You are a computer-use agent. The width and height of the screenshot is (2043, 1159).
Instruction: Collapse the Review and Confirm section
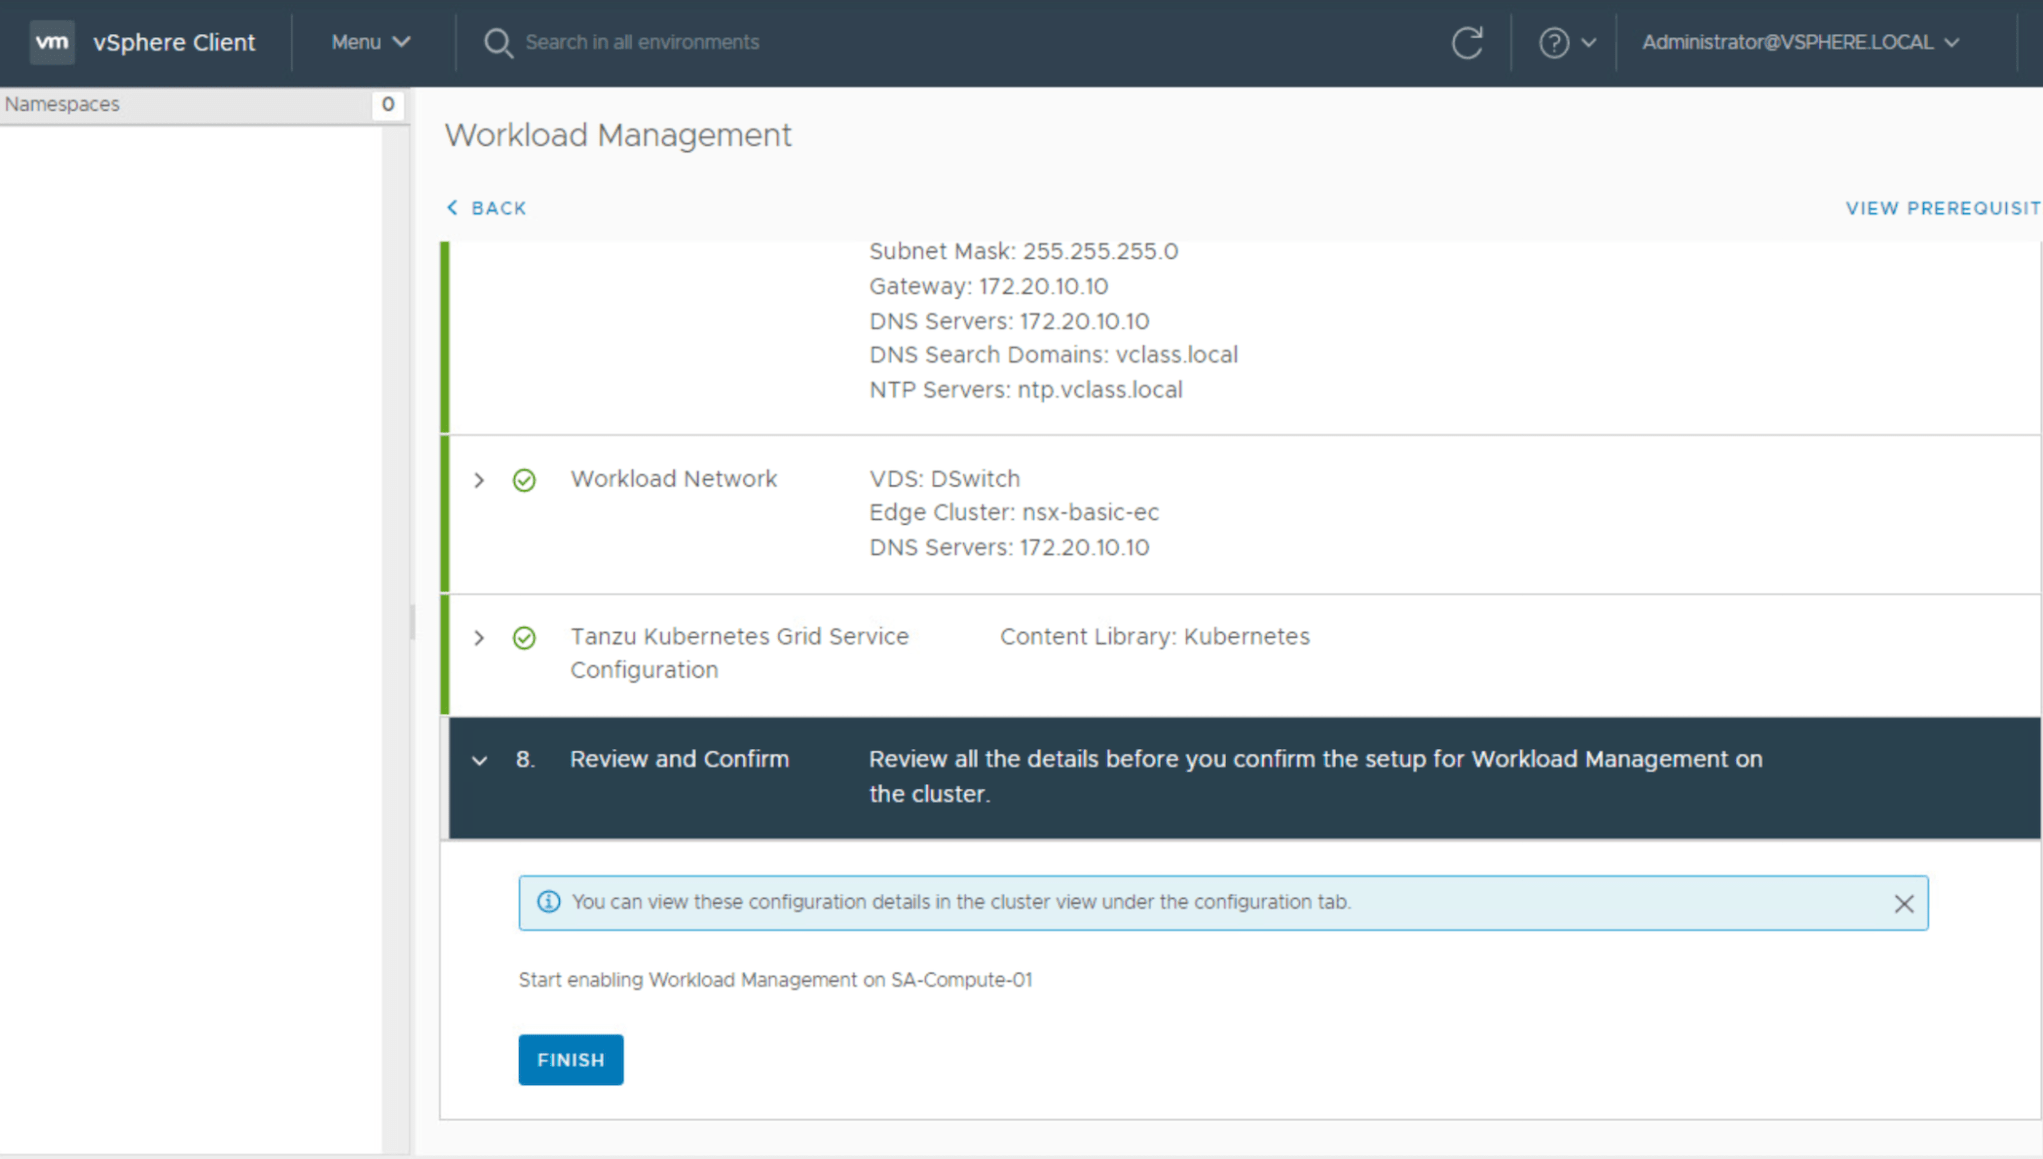click(x=479, y=760)
